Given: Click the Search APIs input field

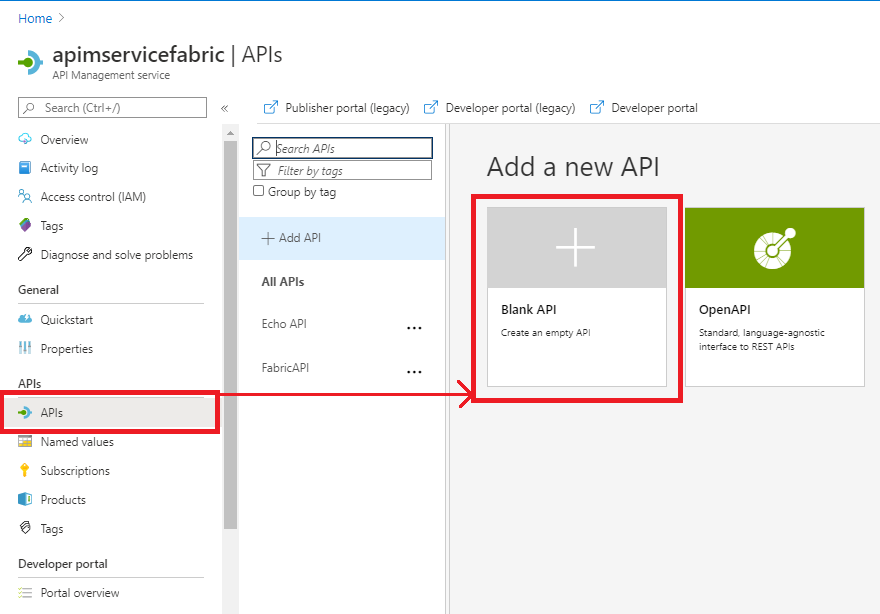Looking at the screenshot, I should (x=342, y=148).
